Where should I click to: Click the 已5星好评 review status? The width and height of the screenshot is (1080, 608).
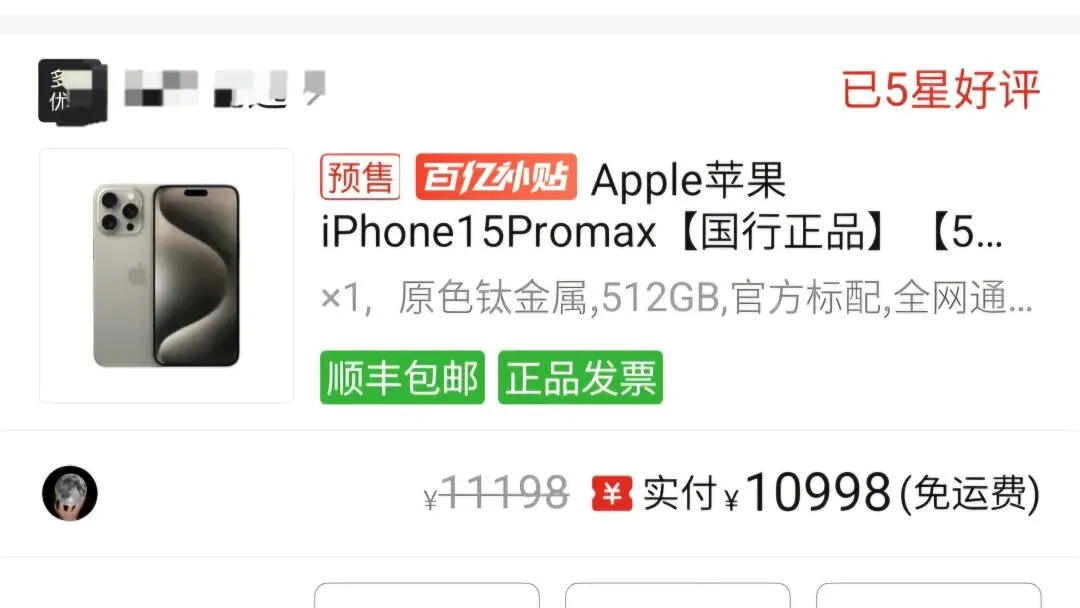[940, 90]
